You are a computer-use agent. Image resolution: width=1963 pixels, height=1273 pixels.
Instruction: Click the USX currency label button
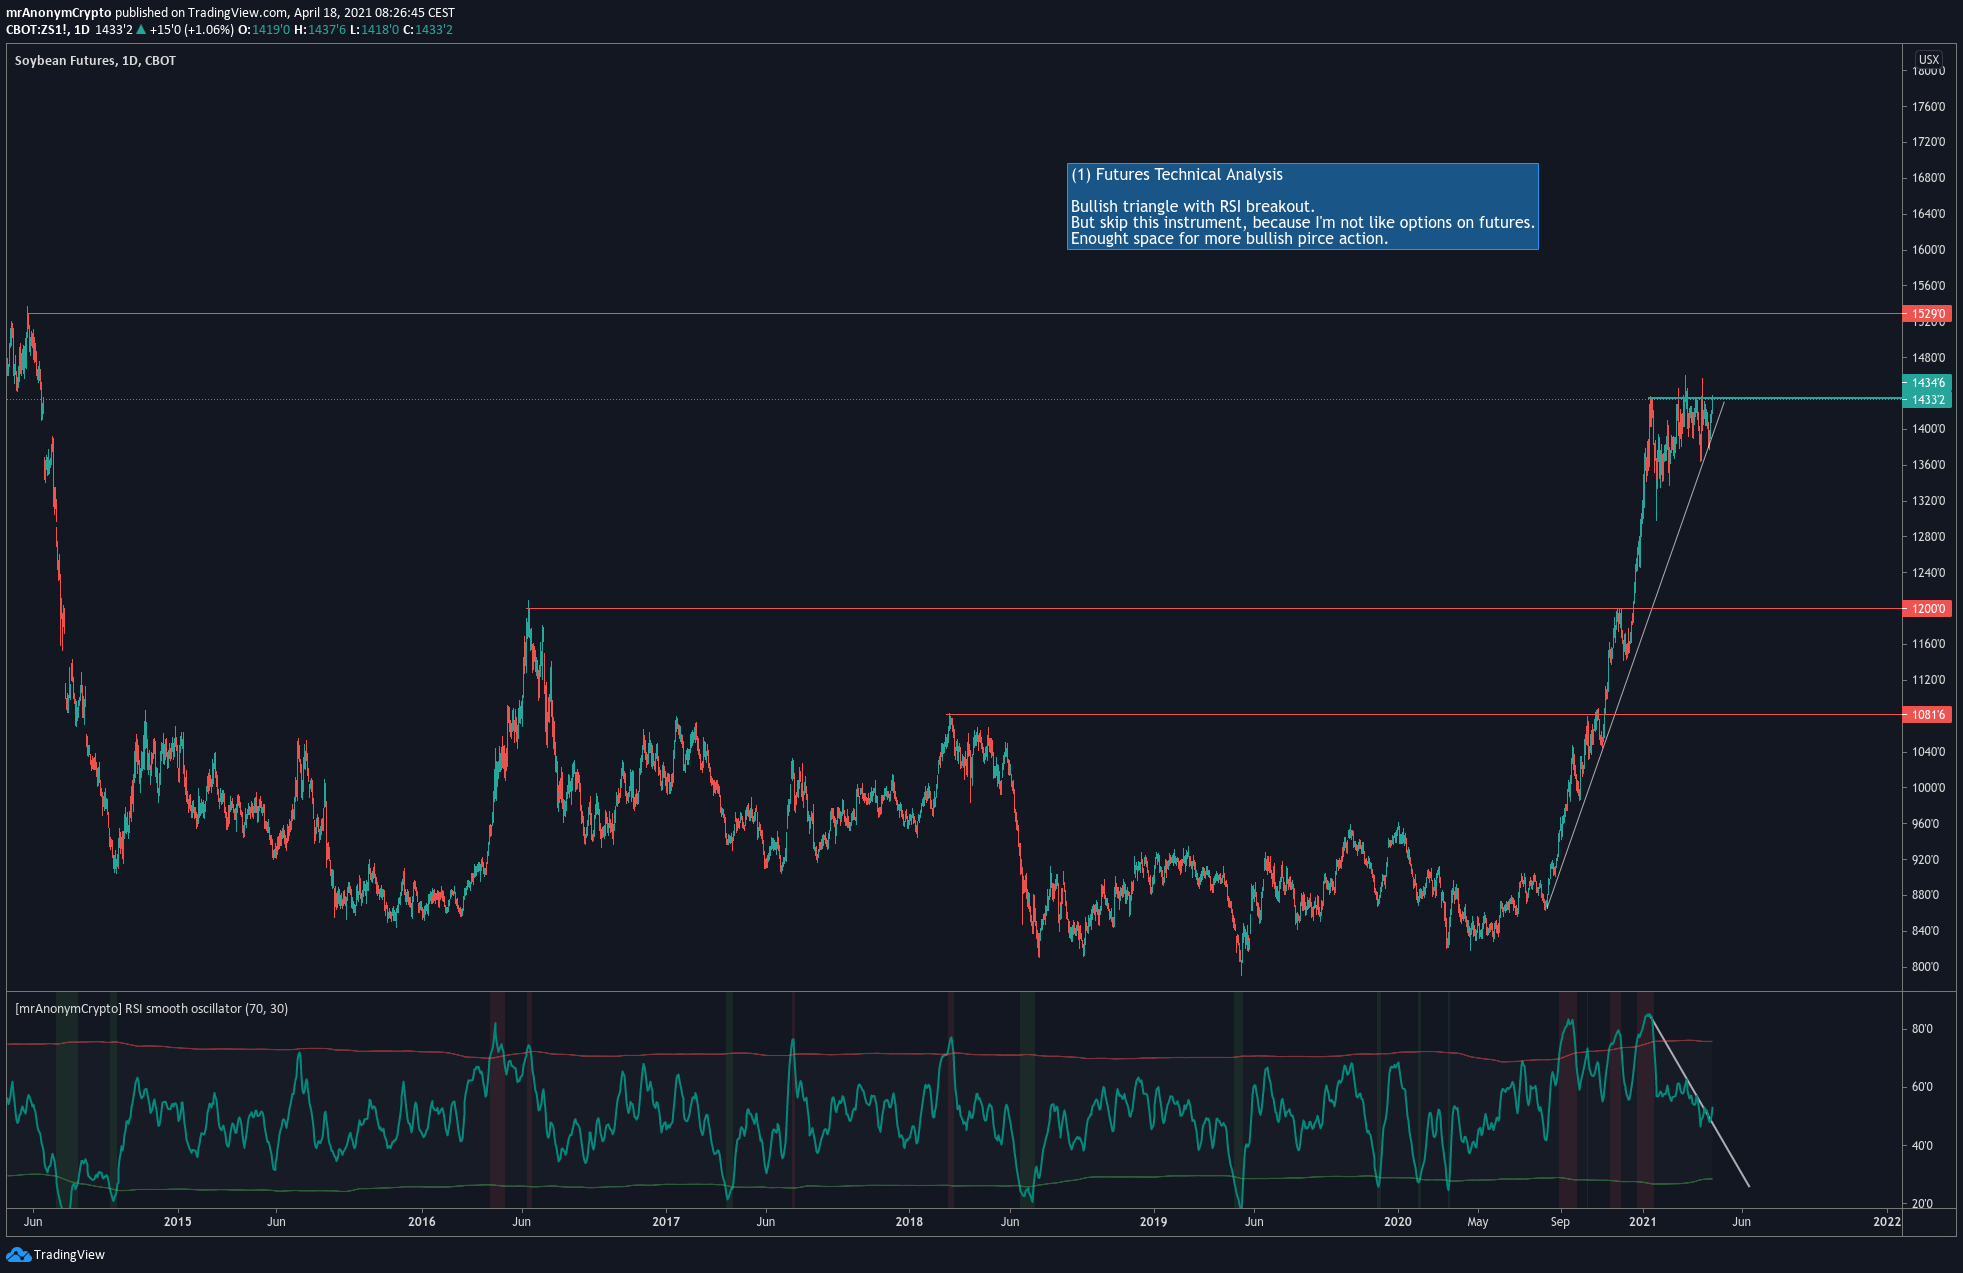click(1929, 60)
